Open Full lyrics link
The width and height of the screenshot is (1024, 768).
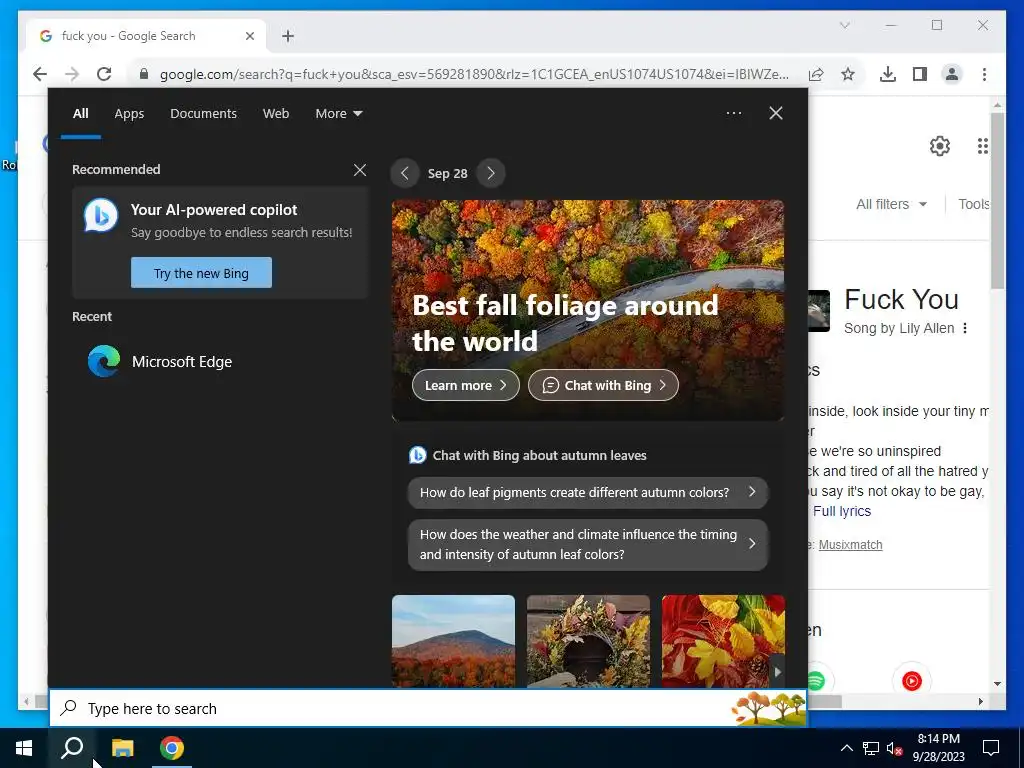tap(842, 511)
